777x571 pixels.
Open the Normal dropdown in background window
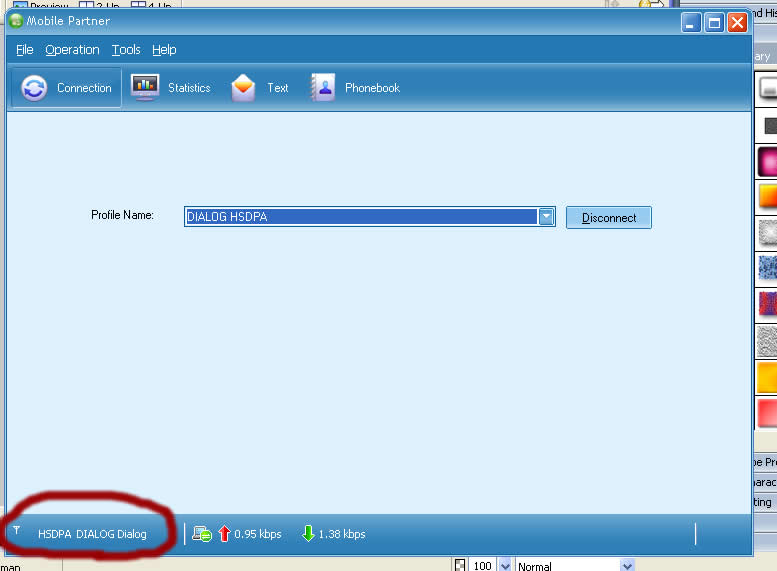[626, 565]
